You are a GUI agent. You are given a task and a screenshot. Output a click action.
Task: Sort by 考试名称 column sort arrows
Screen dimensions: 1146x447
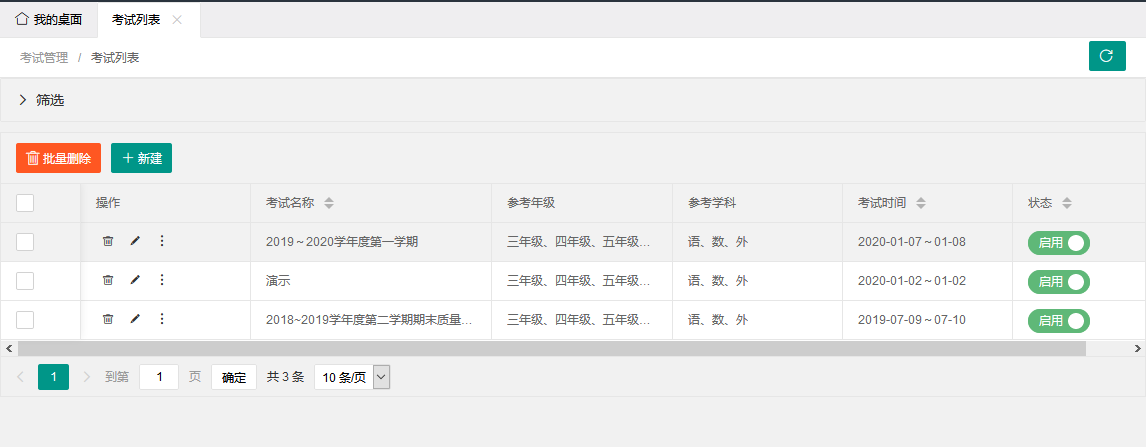[x=329, y=203]
